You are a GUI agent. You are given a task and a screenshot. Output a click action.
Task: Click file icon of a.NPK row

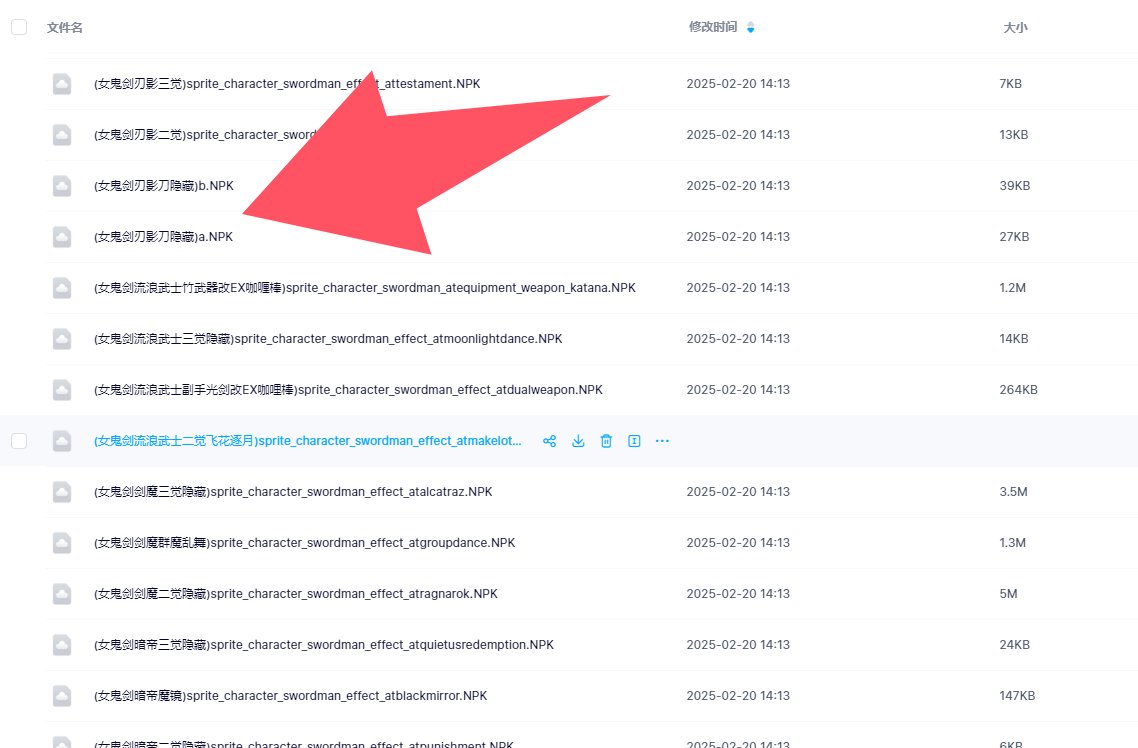pos(62,237)
